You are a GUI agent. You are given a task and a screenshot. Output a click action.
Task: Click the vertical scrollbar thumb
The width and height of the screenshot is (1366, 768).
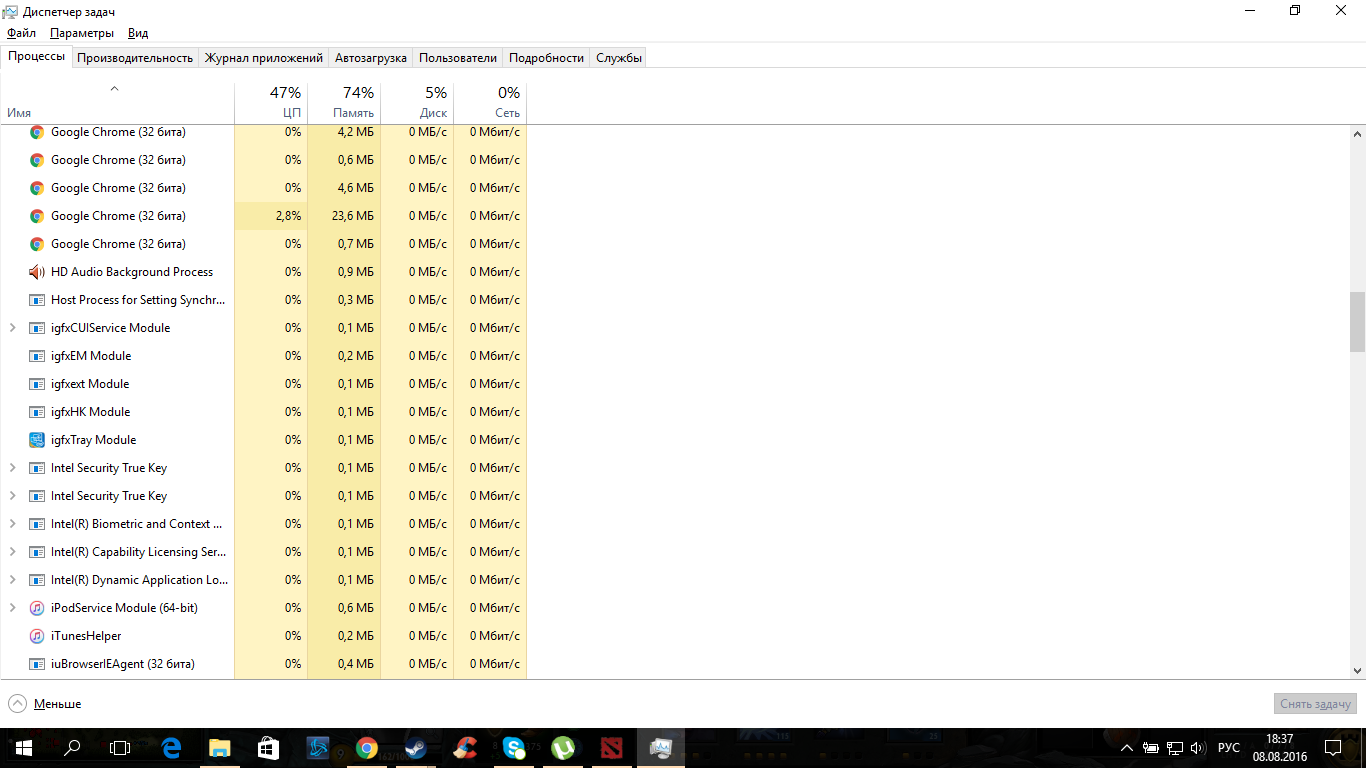(1357, 322)
